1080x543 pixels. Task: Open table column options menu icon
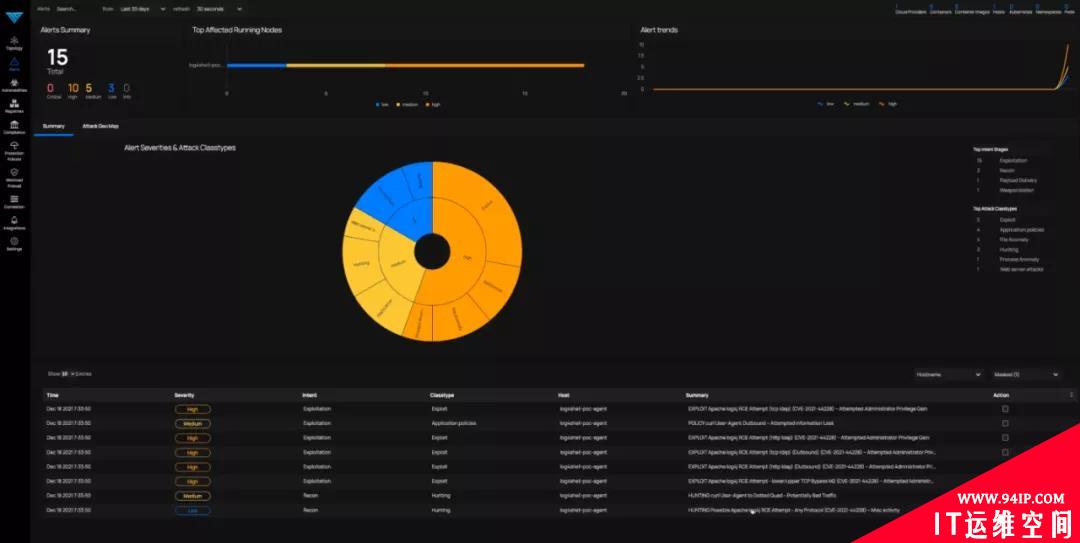point(1071,395)
